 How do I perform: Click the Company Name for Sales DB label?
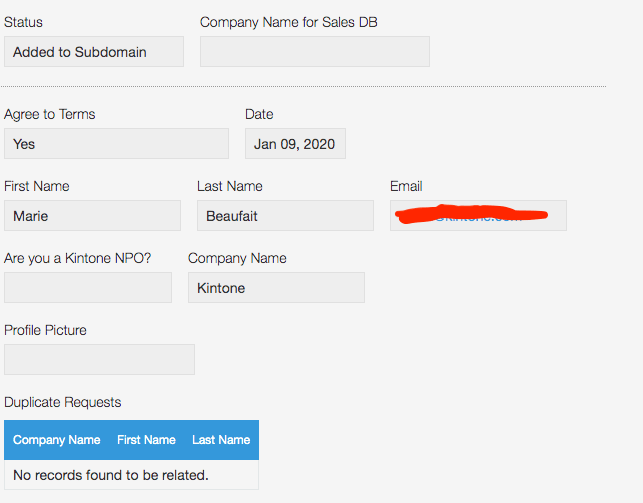click(289, 22)
